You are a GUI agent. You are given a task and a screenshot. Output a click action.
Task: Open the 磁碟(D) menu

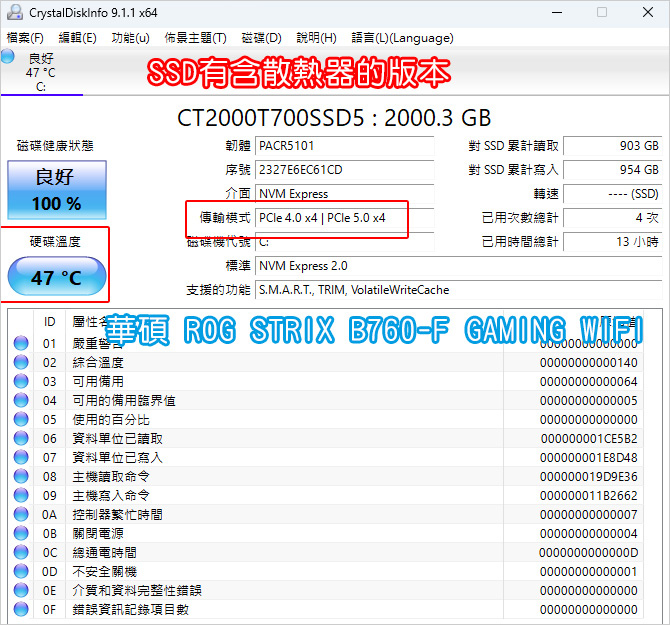[x=261, y=38]
